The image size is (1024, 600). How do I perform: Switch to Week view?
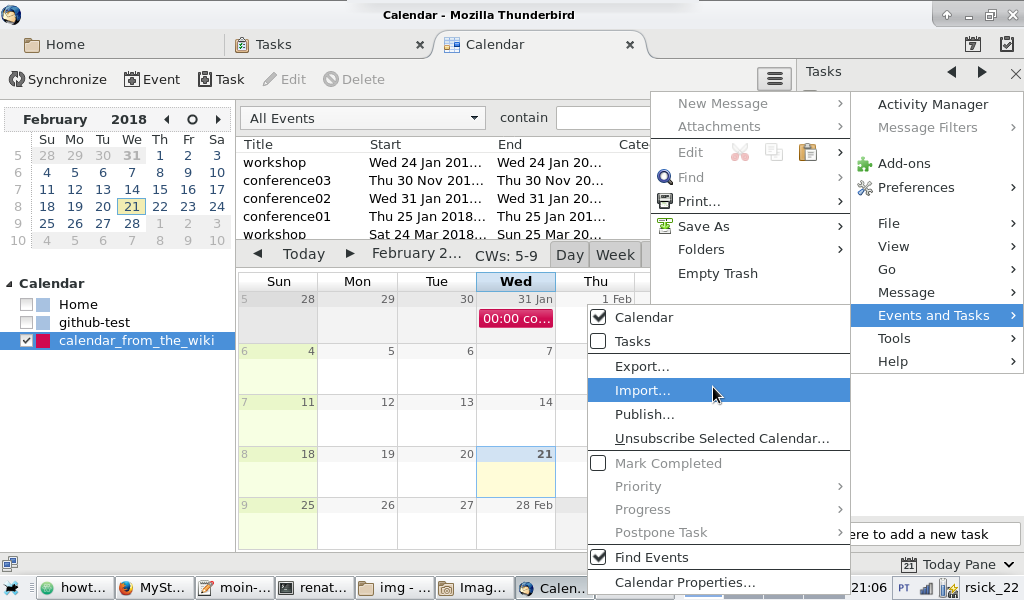click(x=615, y=255)
